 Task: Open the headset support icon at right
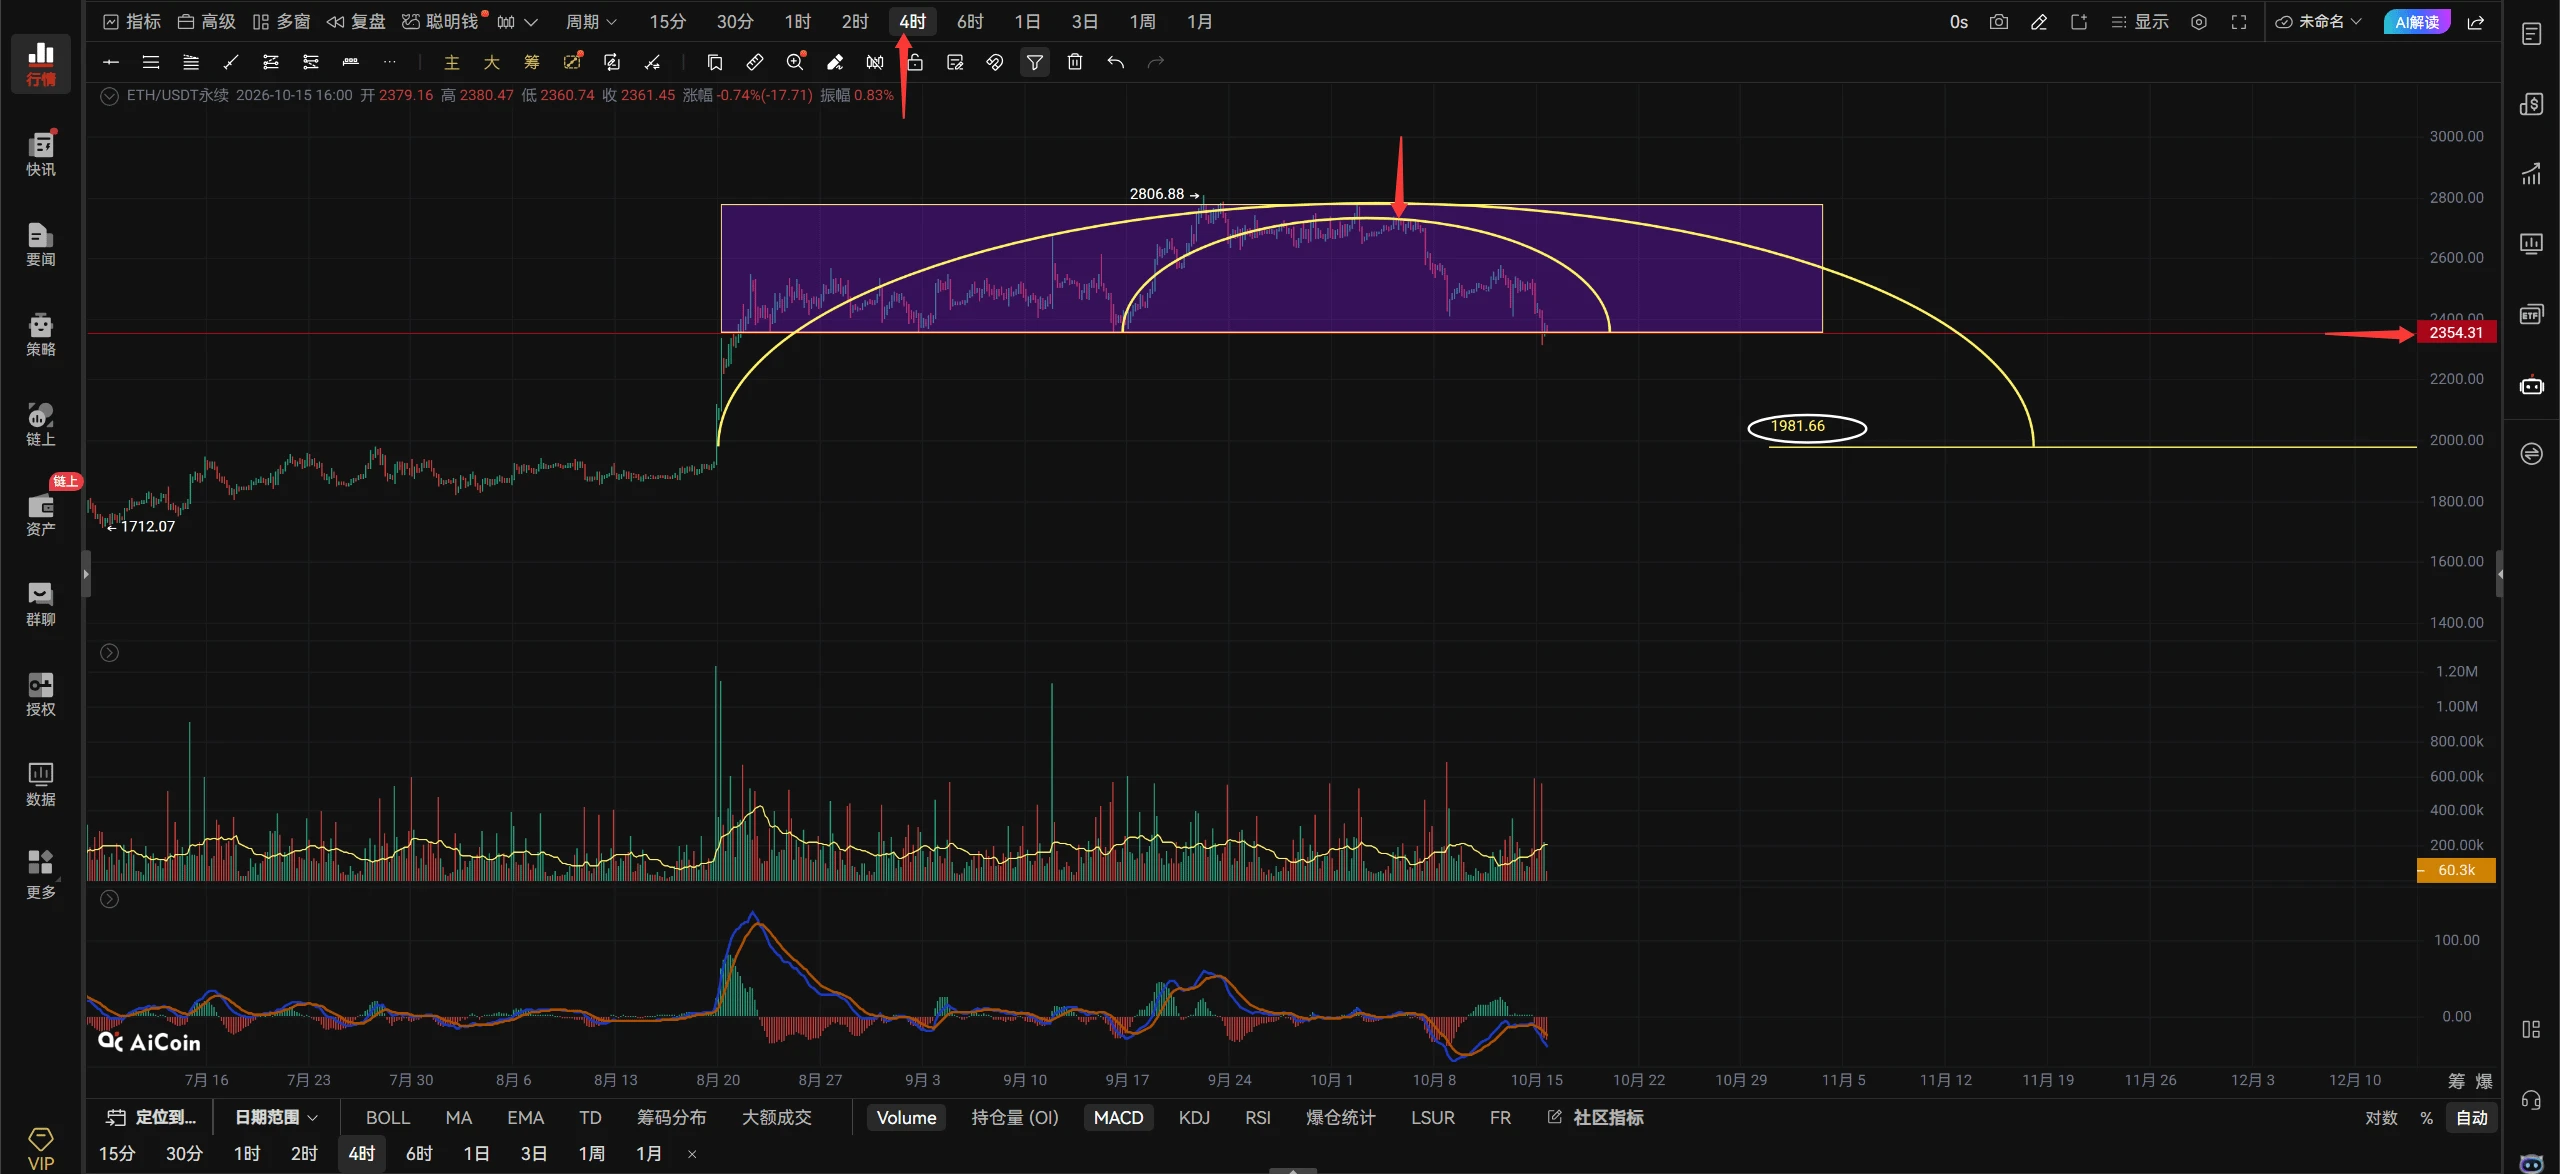pos(2531,1100)
